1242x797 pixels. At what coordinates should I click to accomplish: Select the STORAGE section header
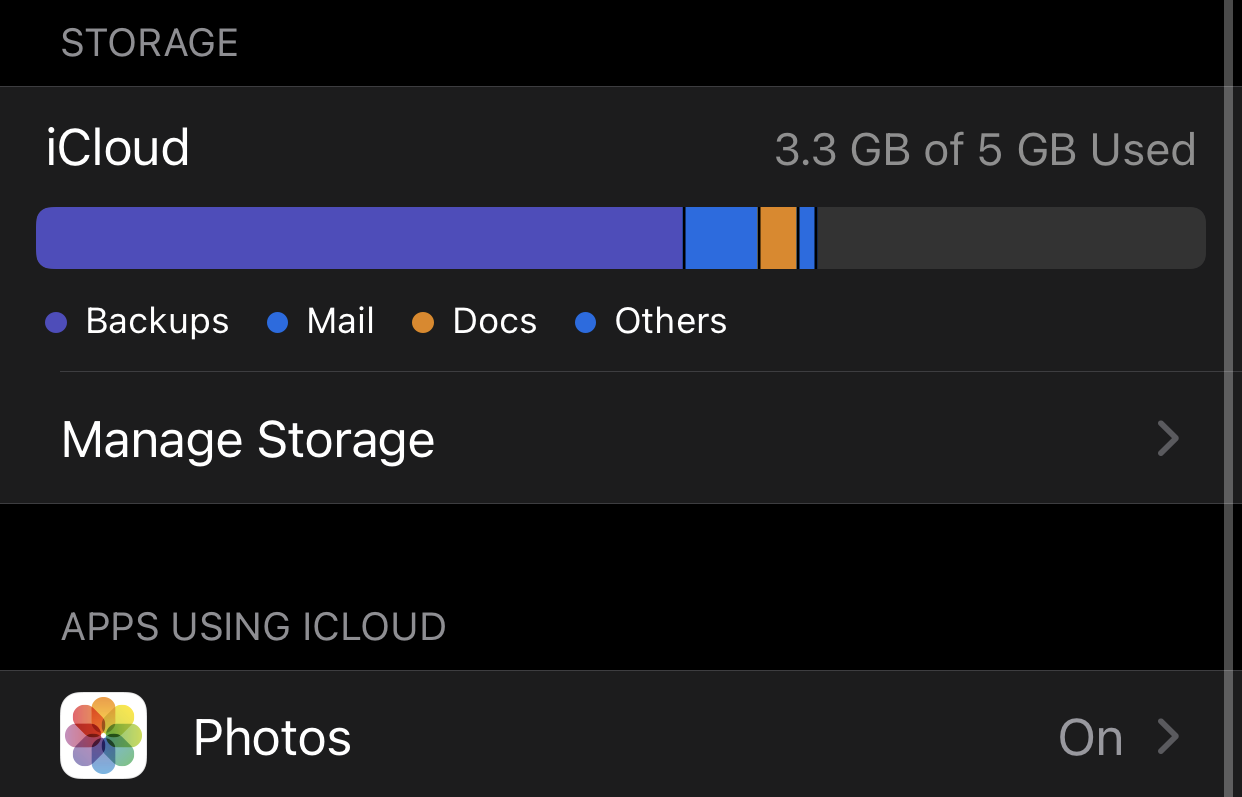pos(149,43)
